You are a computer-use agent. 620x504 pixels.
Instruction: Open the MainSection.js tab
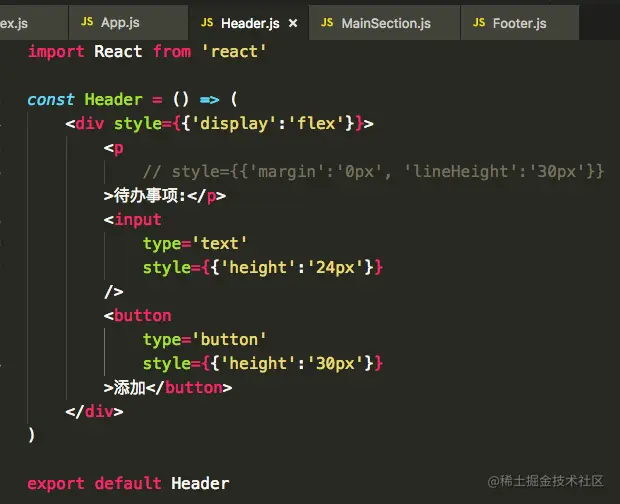coord(384,23)
